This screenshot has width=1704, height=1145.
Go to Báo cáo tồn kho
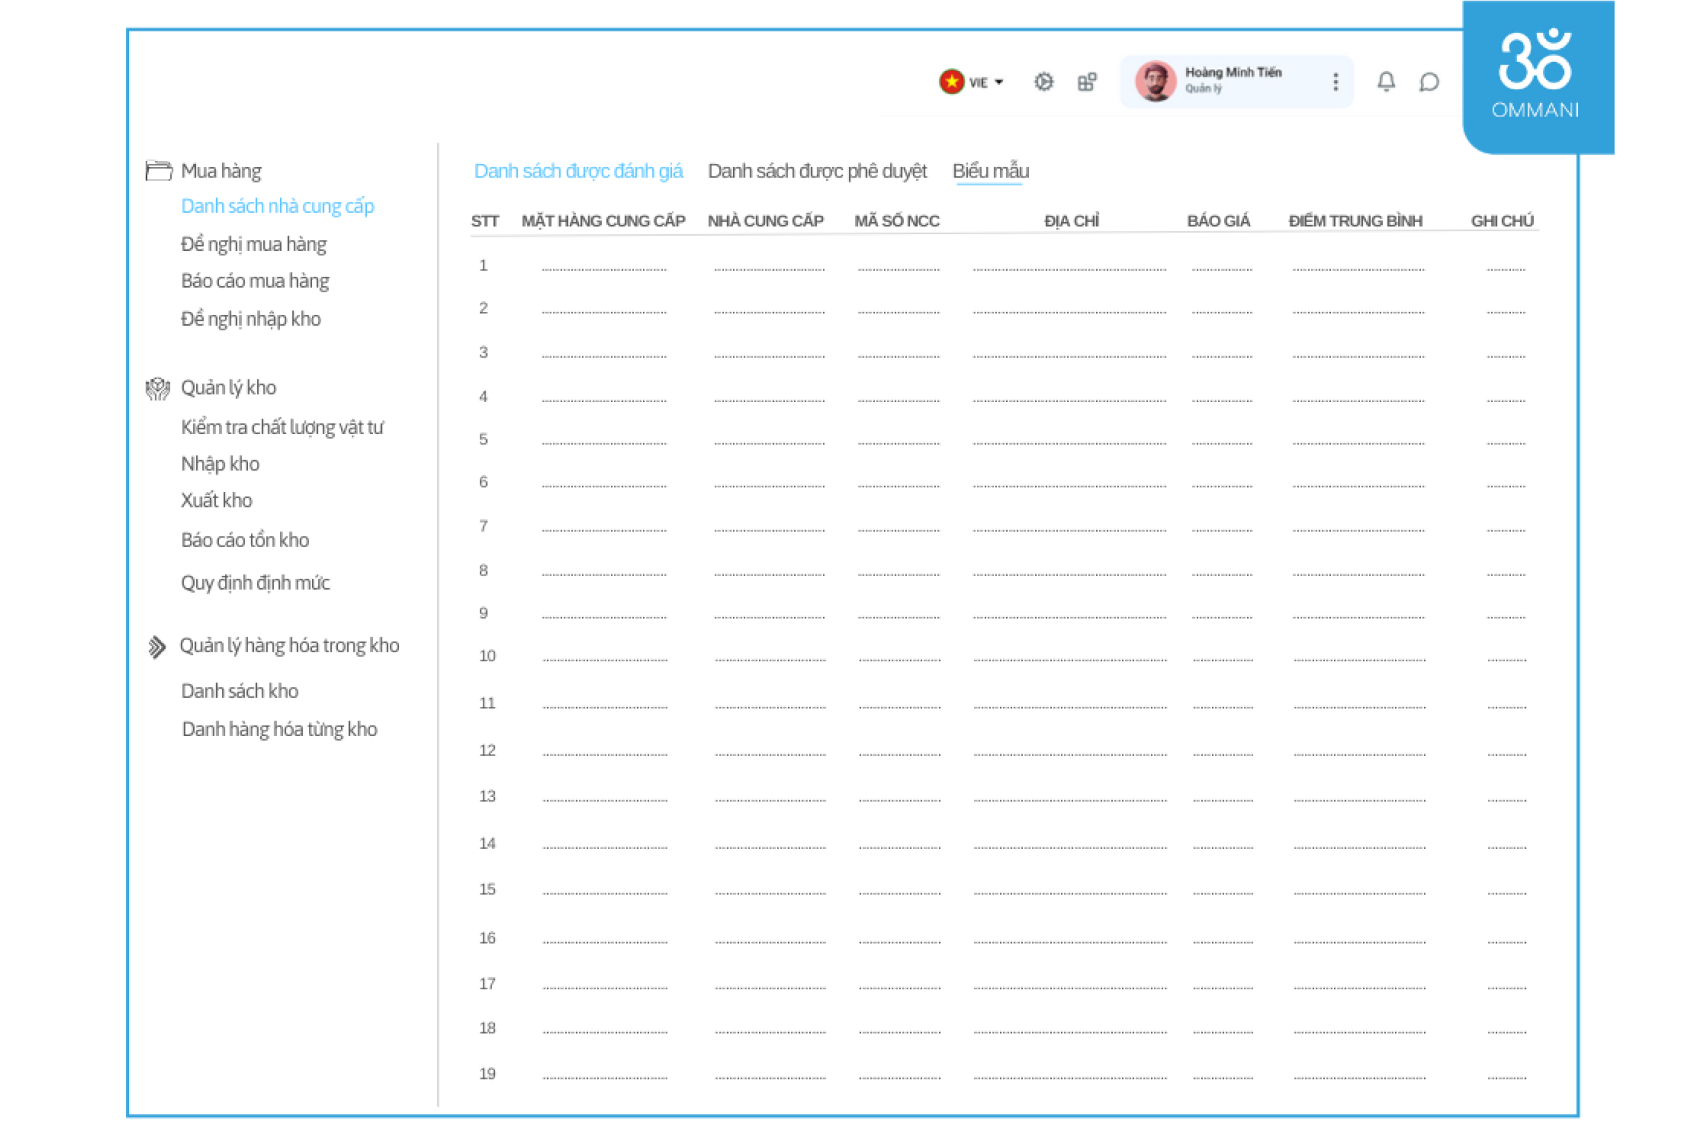point(245,540)
